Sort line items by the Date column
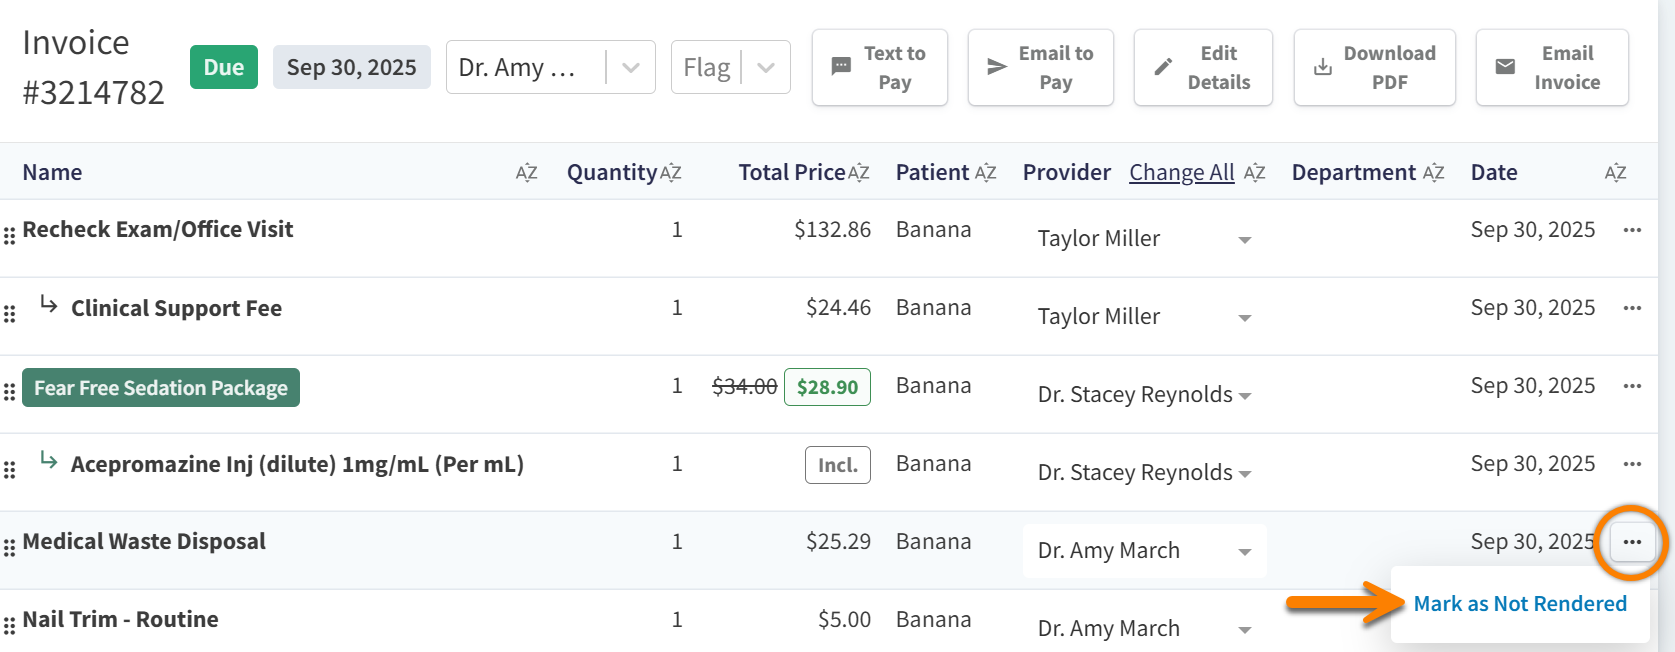The height and width of the screenshot is (652, 1675). (1615, 173)
